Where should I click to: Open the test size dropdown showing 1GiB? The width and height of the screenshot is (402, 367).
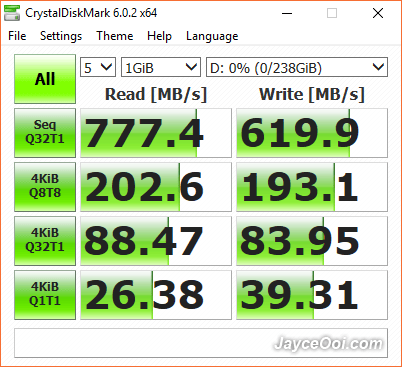click(x=161, y=67)
